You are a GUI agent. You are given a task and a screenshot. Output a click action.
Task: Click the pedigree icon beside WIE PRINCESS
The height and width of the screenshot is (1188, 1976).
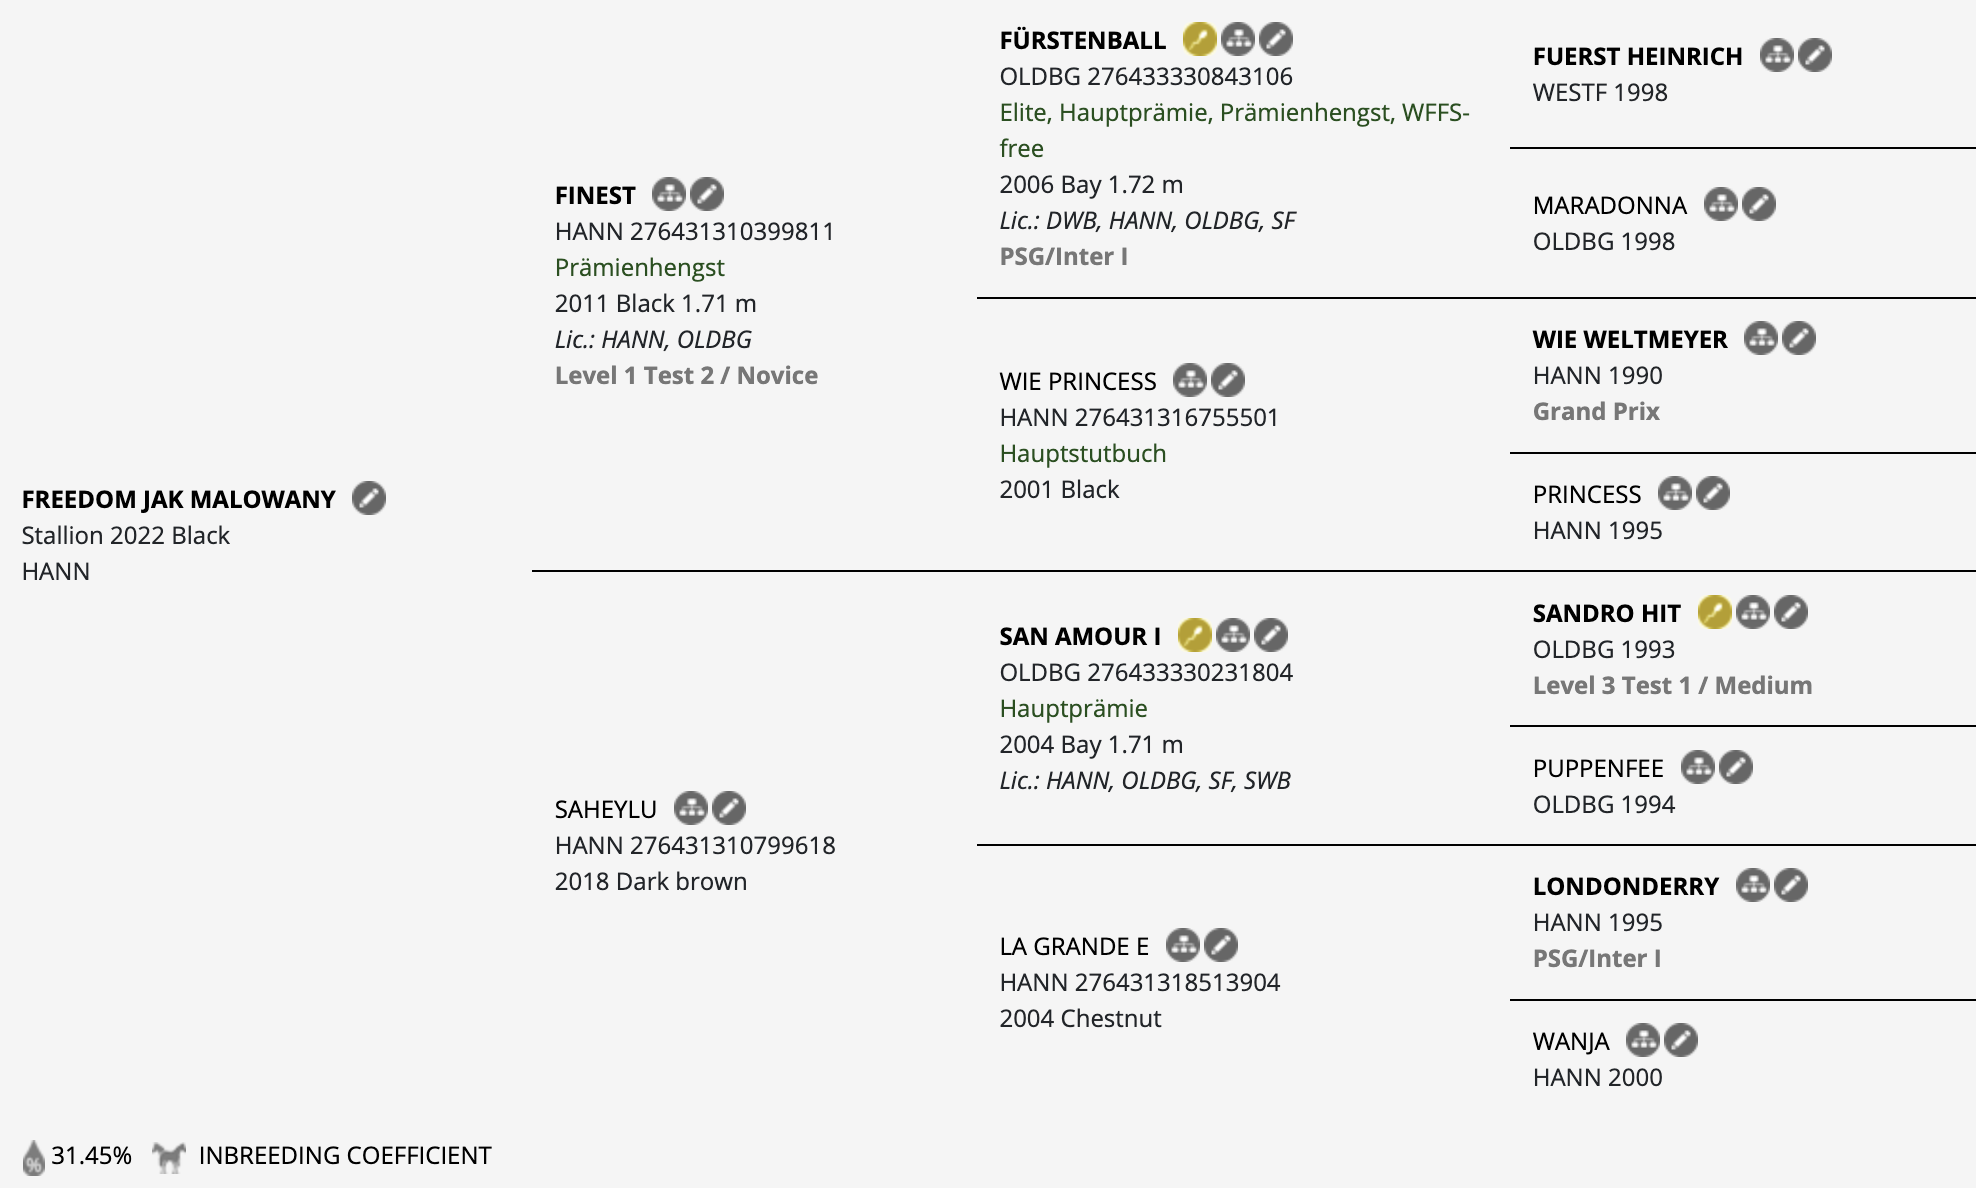1190,380
